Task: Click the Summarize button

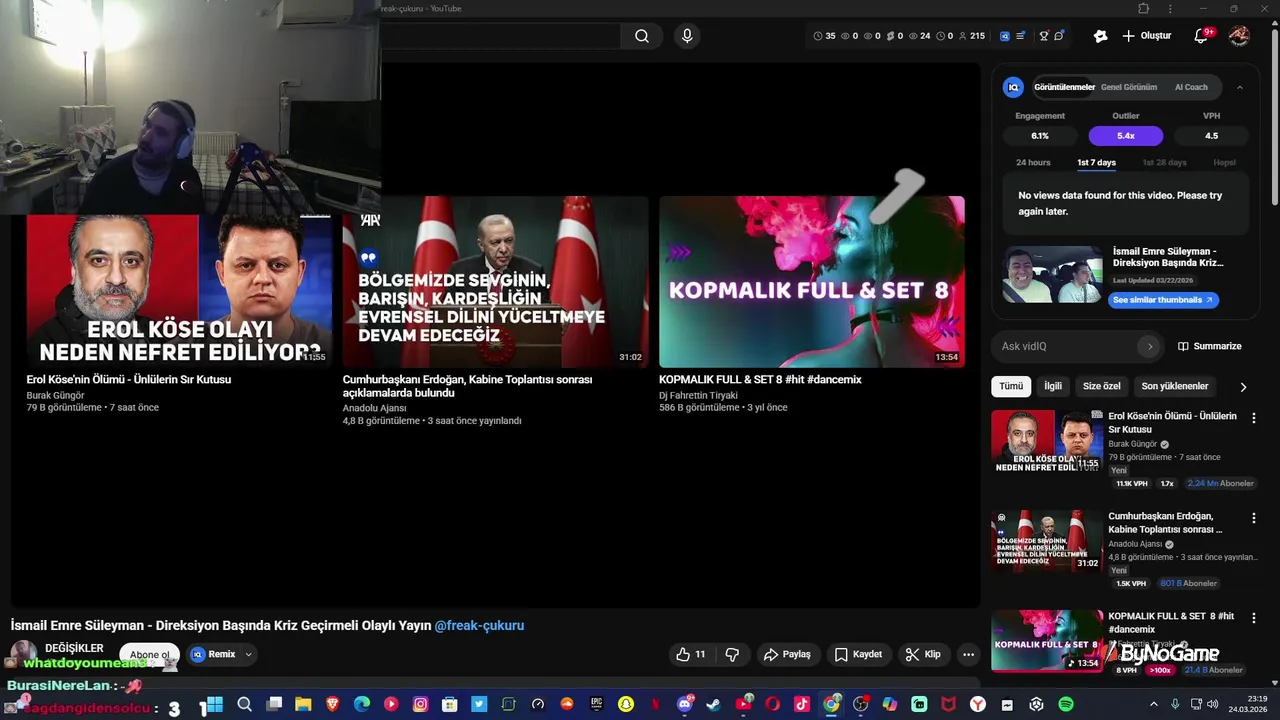Action: pos(1209,346)
